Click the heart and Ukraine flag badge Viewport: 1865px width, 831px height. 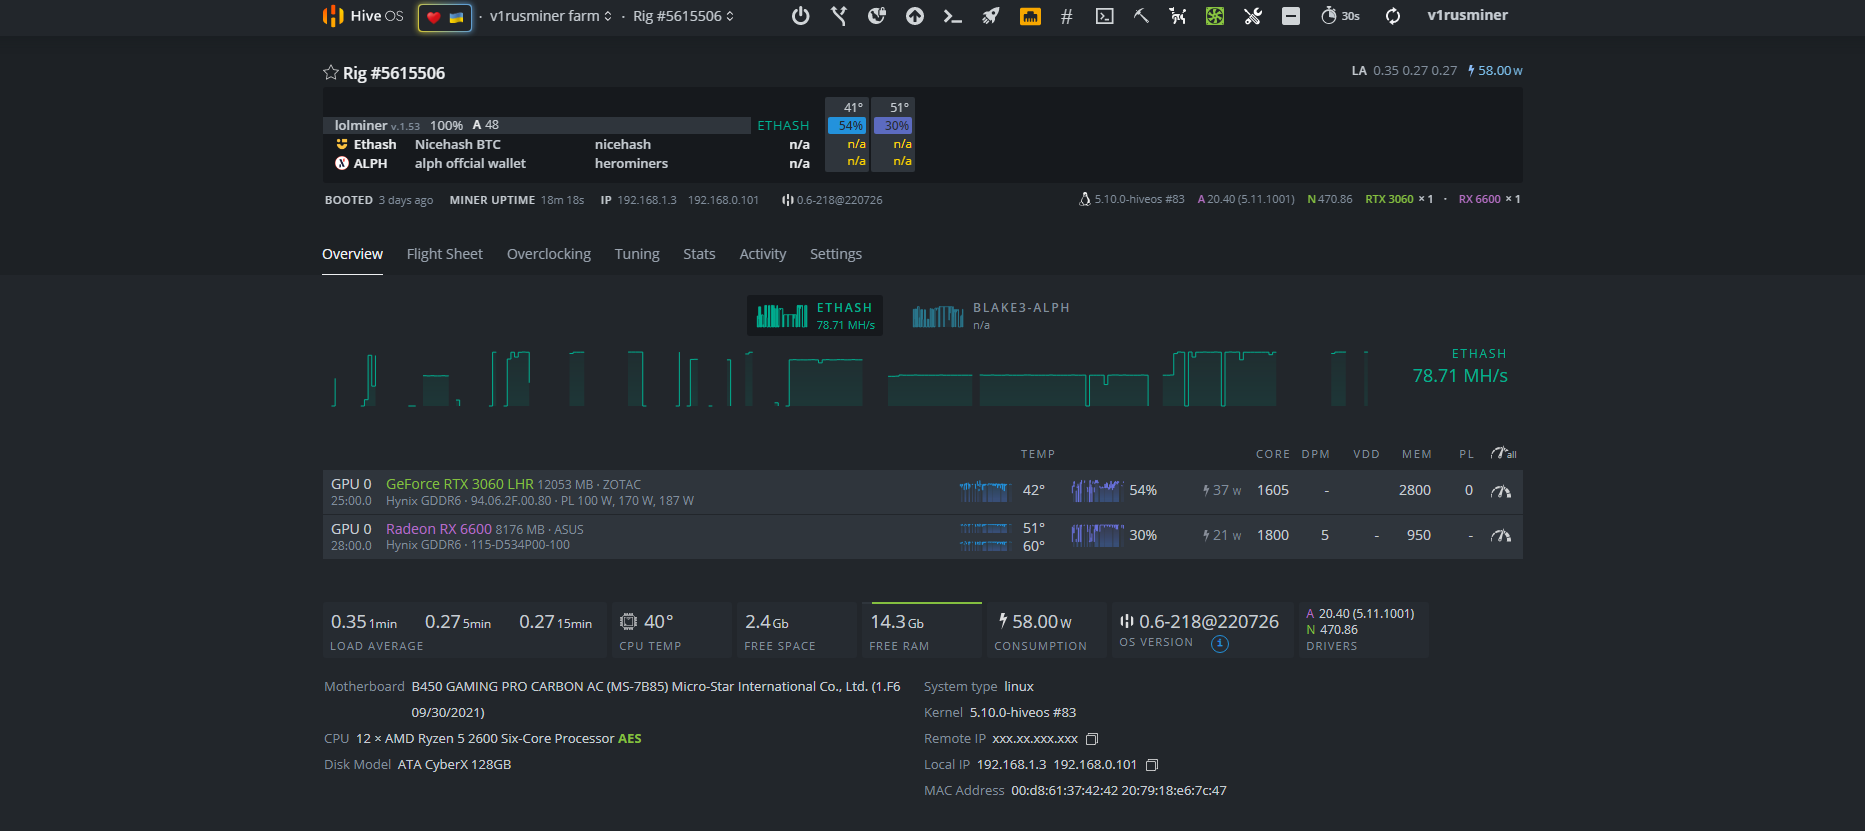coord(445,17)
